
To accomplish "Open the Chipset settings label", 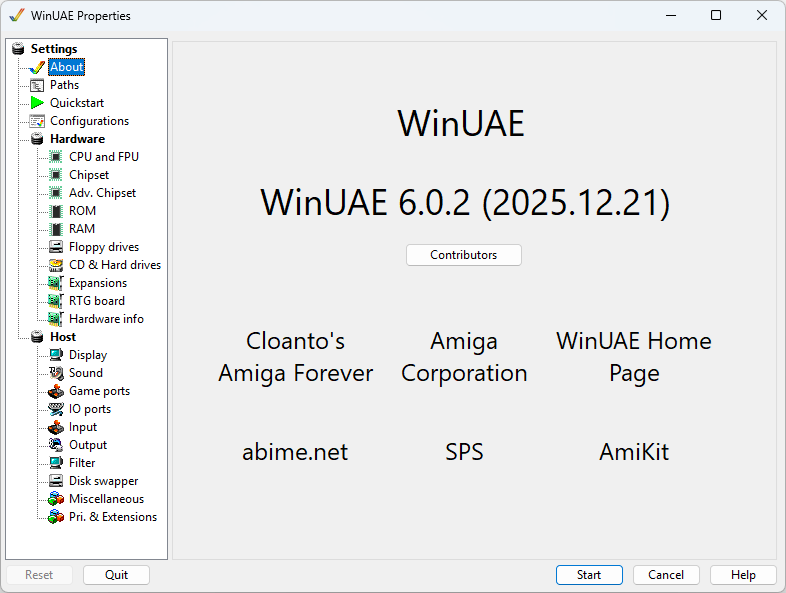I will pyautogui.click(x=89, y=175).
